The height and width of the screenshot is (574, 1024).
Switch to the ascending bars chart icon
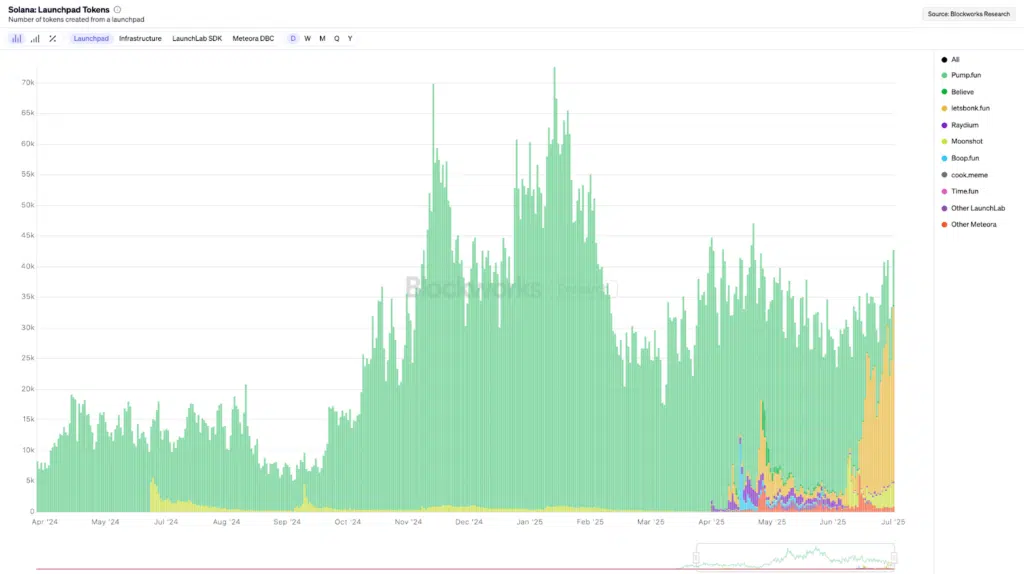[35, 39]
